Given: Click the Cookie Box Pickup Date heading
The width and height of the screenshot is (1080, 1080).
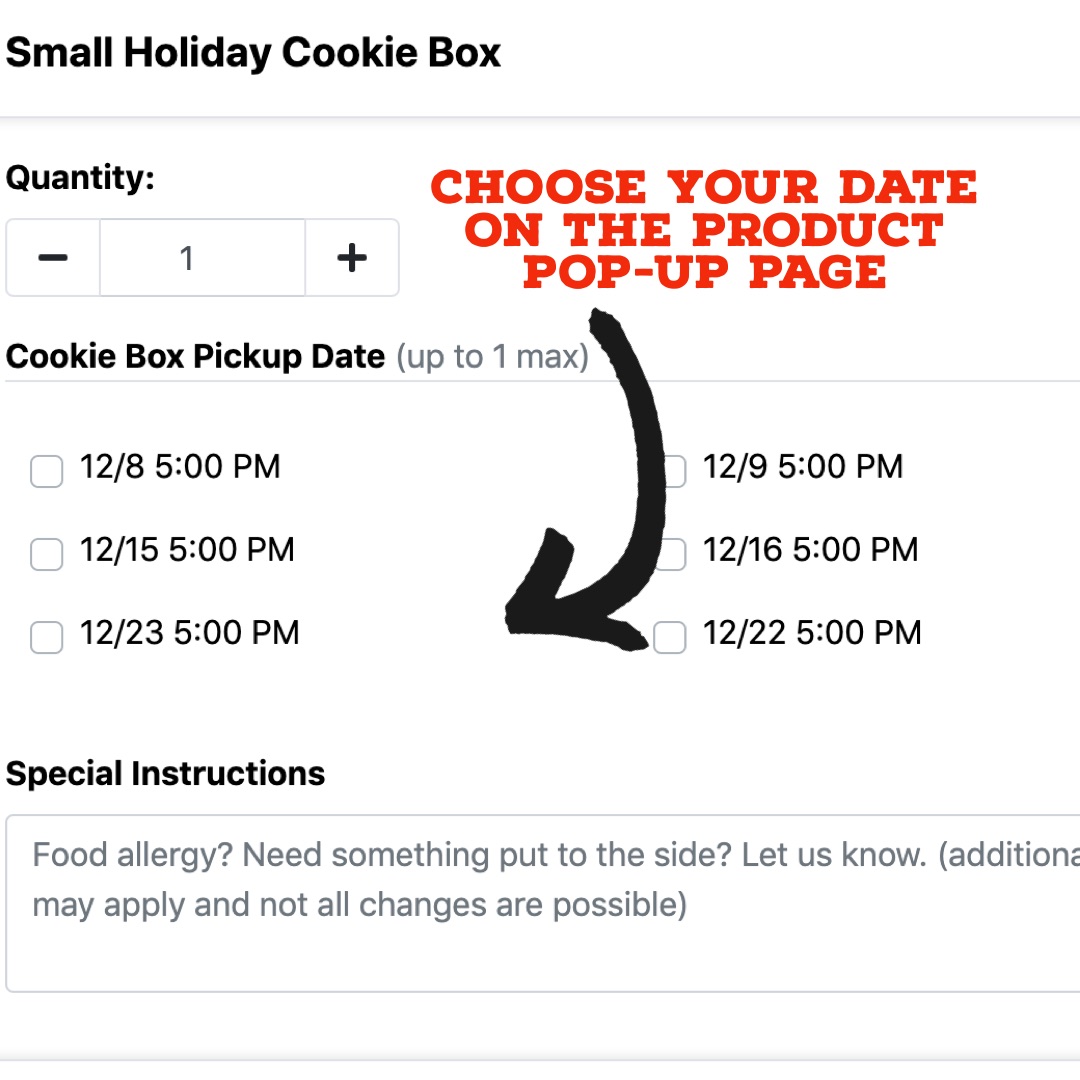Looking at the screenshot, I should 195,356.
